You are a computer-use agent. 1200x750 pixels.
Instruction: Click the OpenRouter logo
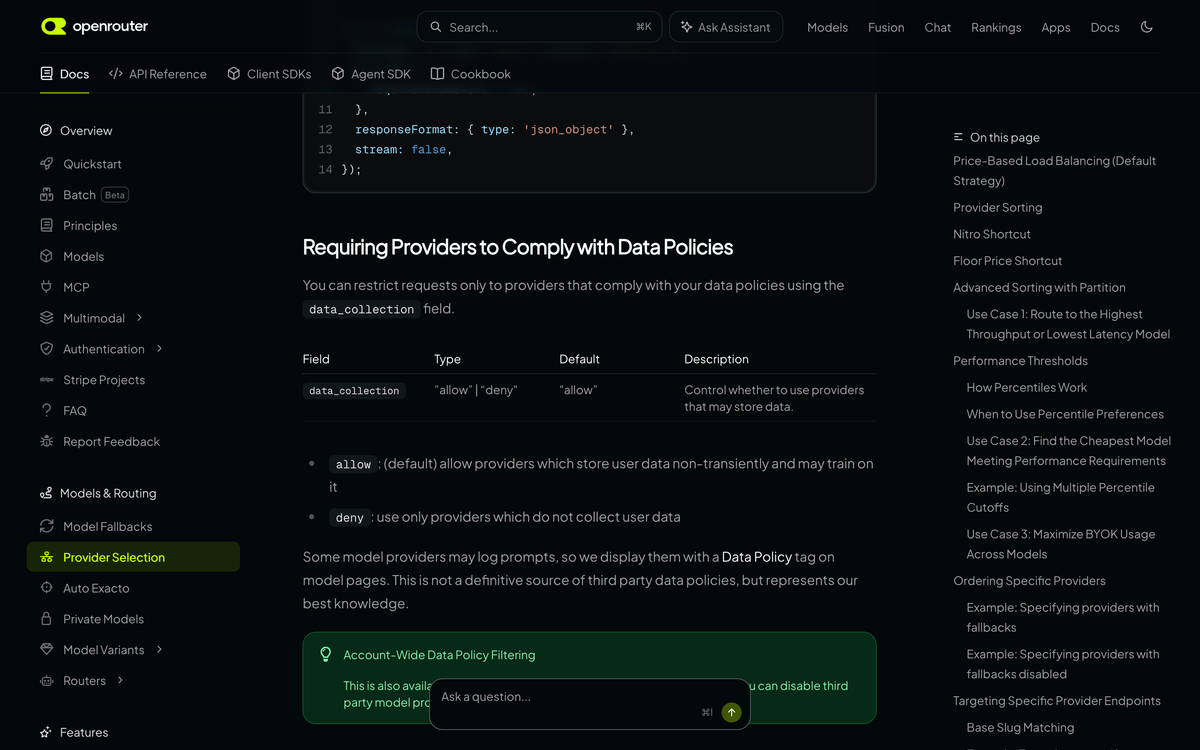[94, 27]
